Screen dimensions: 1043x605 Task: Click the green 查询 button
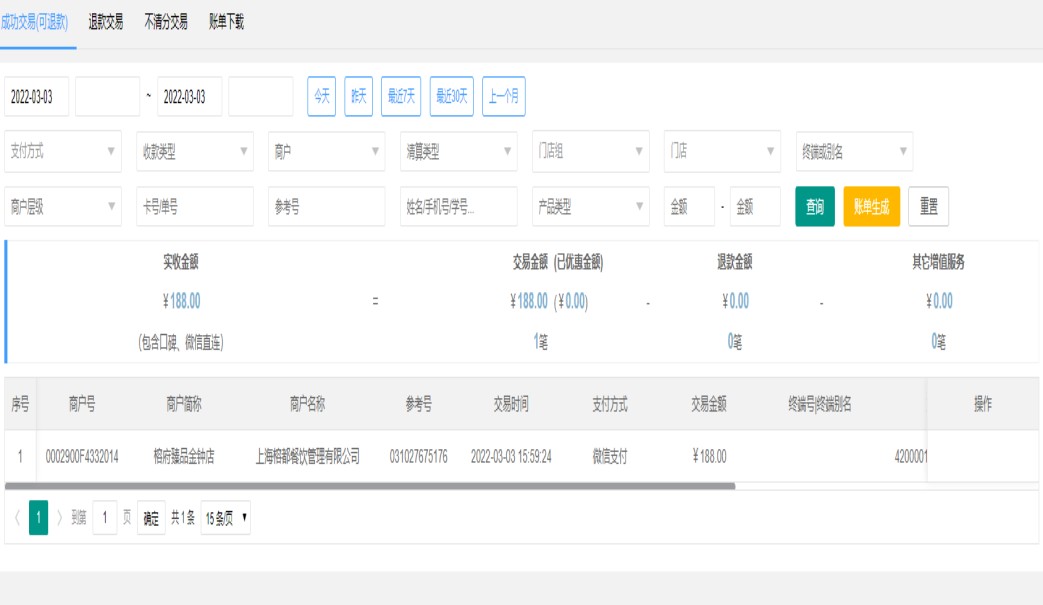tap(815, 207)
